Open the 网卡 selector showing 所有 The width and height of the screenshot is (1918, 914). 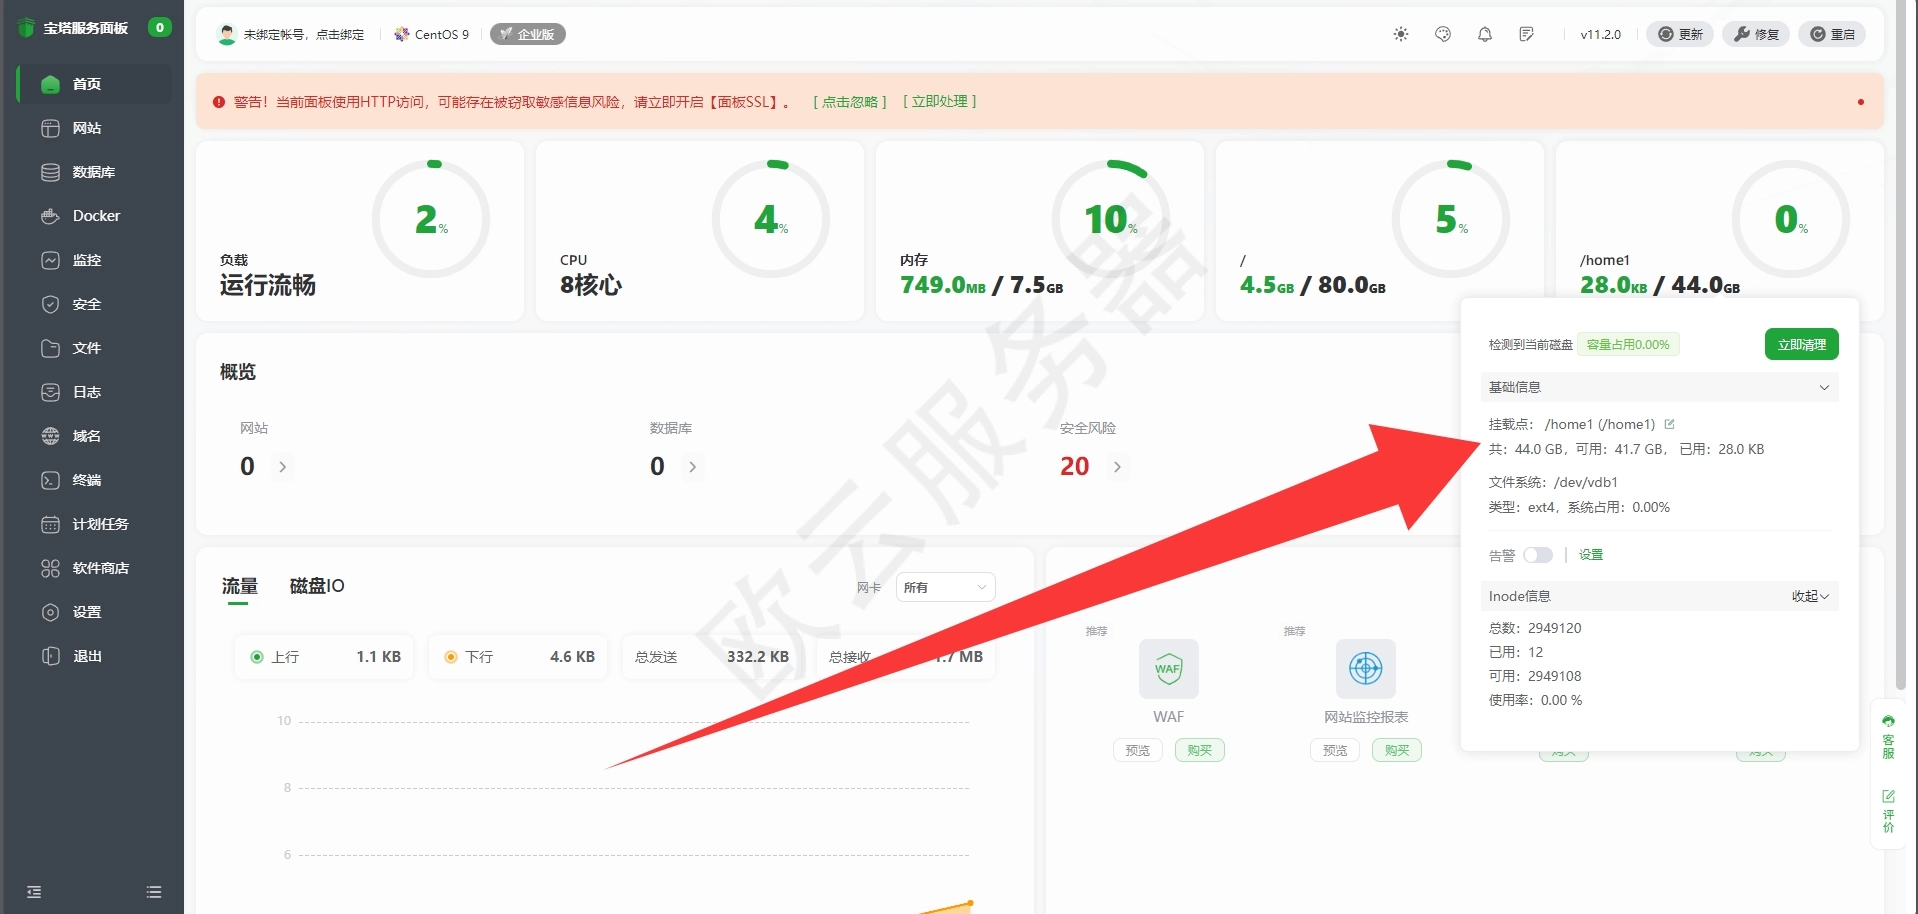click(x=944, y=587)
